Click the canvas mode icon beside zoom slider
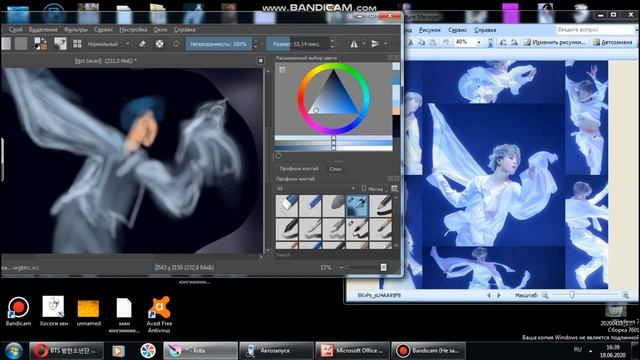Image resolution: width=640 pixels, height=360 pixels. [x=383, y=267]
